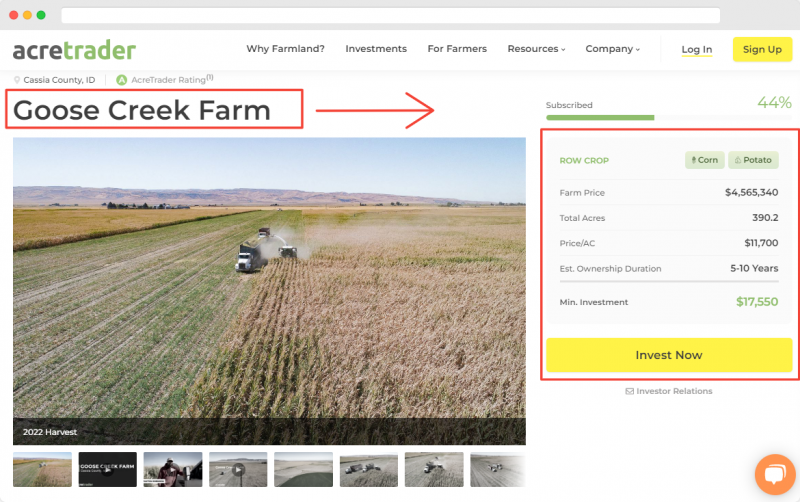
Task: Click the Est. Ownership Duration label
Action: tap(610, 269)
